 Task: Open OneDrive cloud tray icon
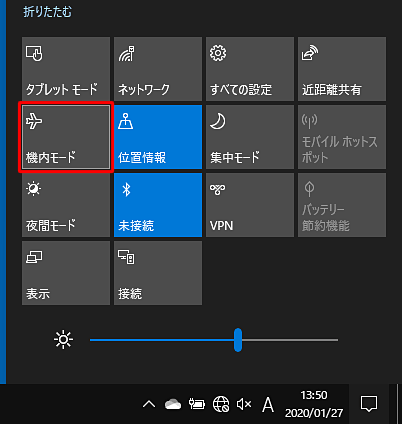click(173, 404)
